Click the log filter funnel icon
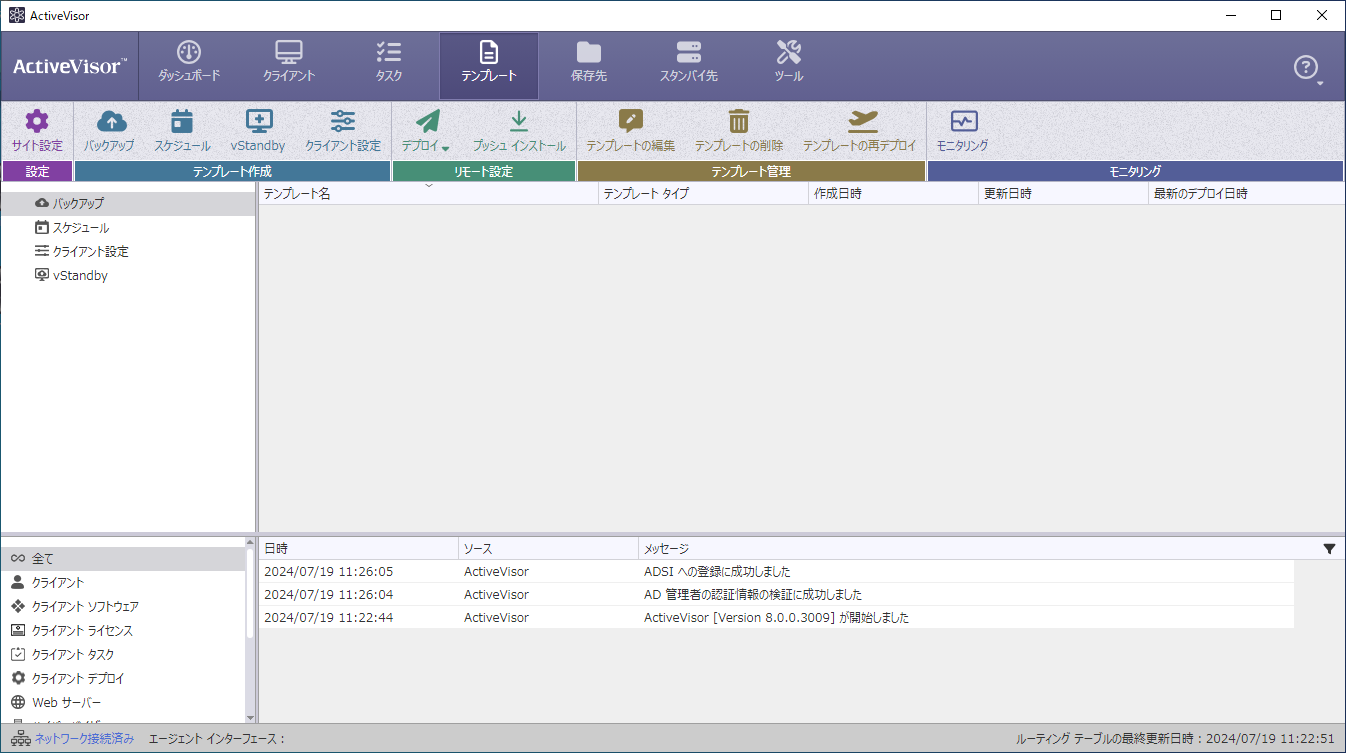 tap(1329, 548)
